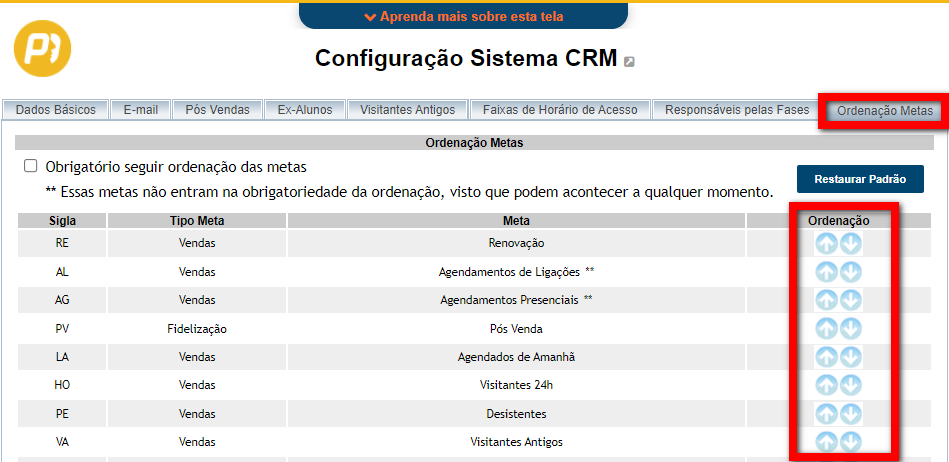Move Agendamentos de Ligações up
949x462 pixels.
pos(827,272)
